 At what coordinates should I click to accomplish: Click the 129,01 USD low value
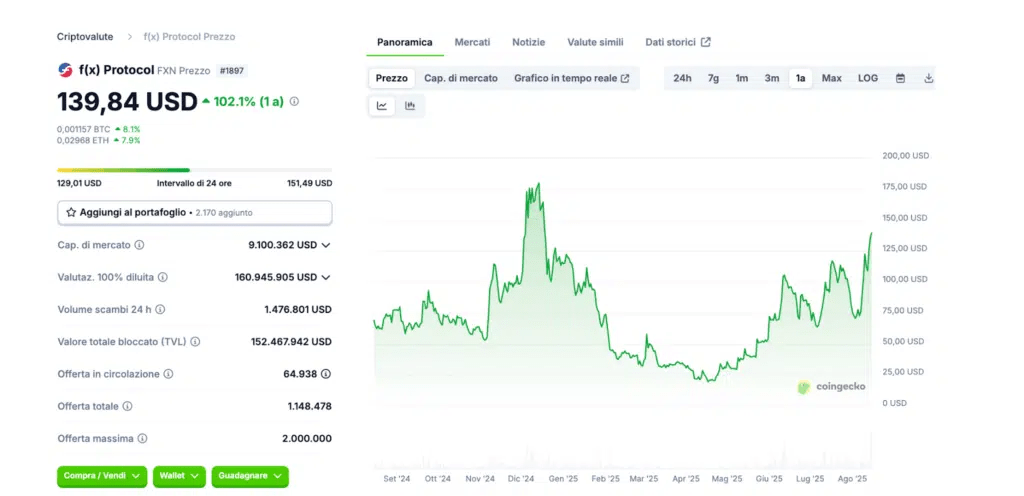pos(79,183)
